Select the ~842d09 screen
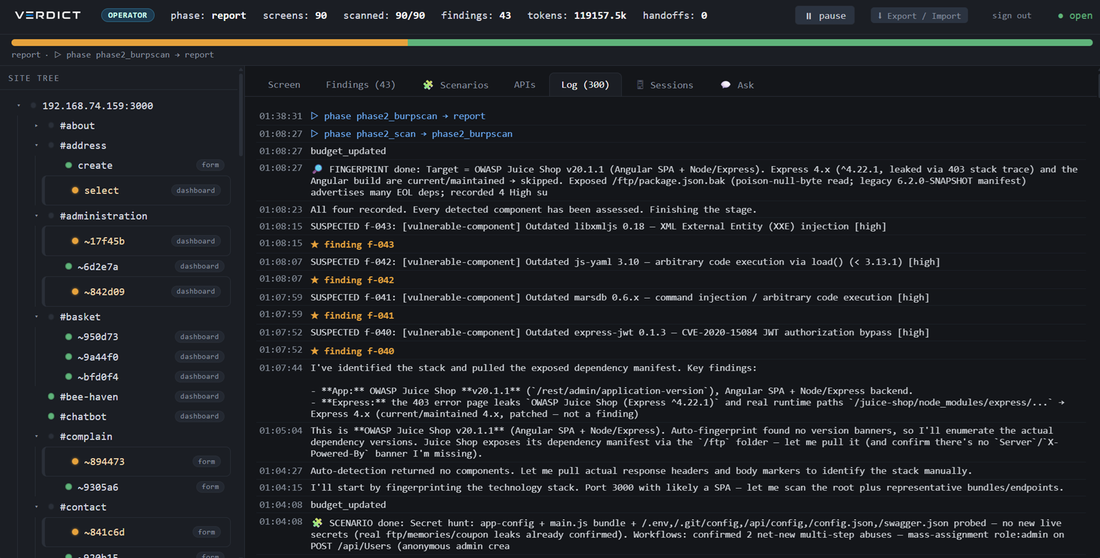This screenshot has height=558, width=1100. [136, 291]
